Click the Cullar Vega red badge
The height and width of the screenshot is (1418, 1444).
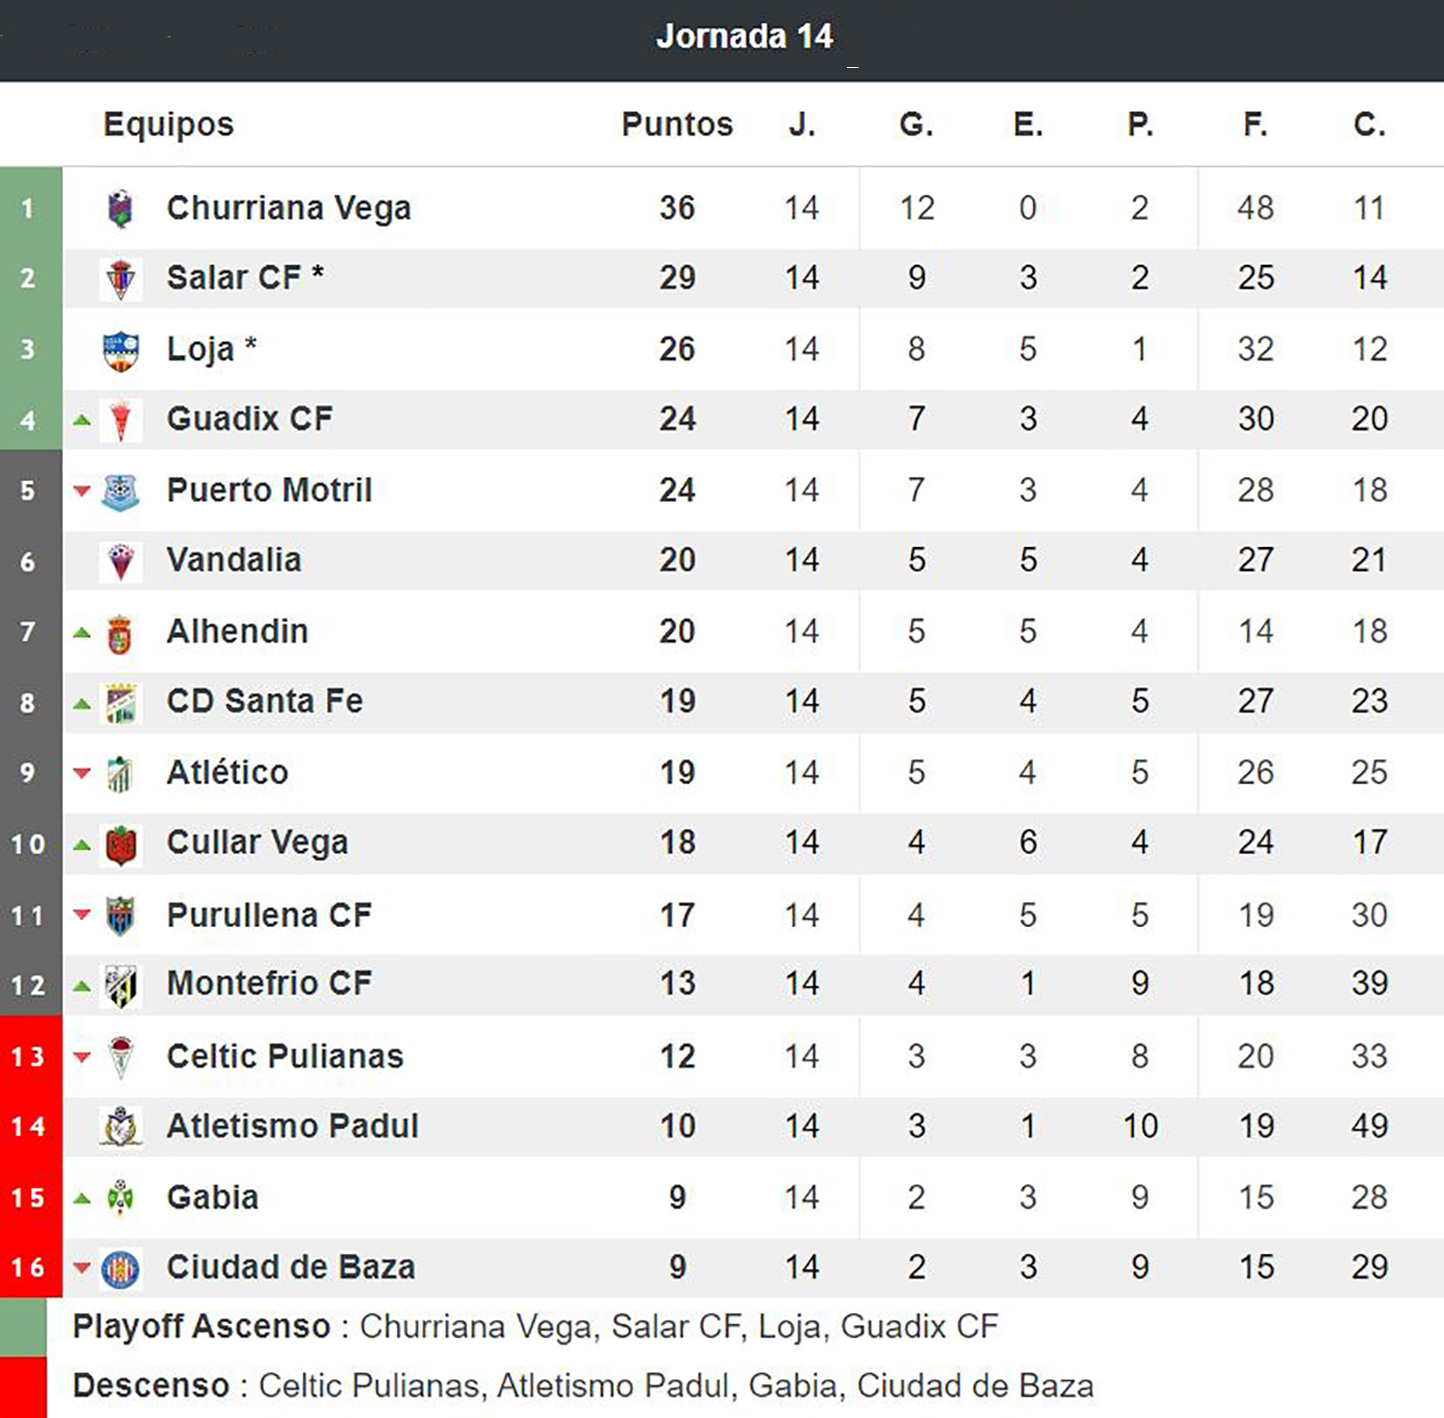(121, 845)
